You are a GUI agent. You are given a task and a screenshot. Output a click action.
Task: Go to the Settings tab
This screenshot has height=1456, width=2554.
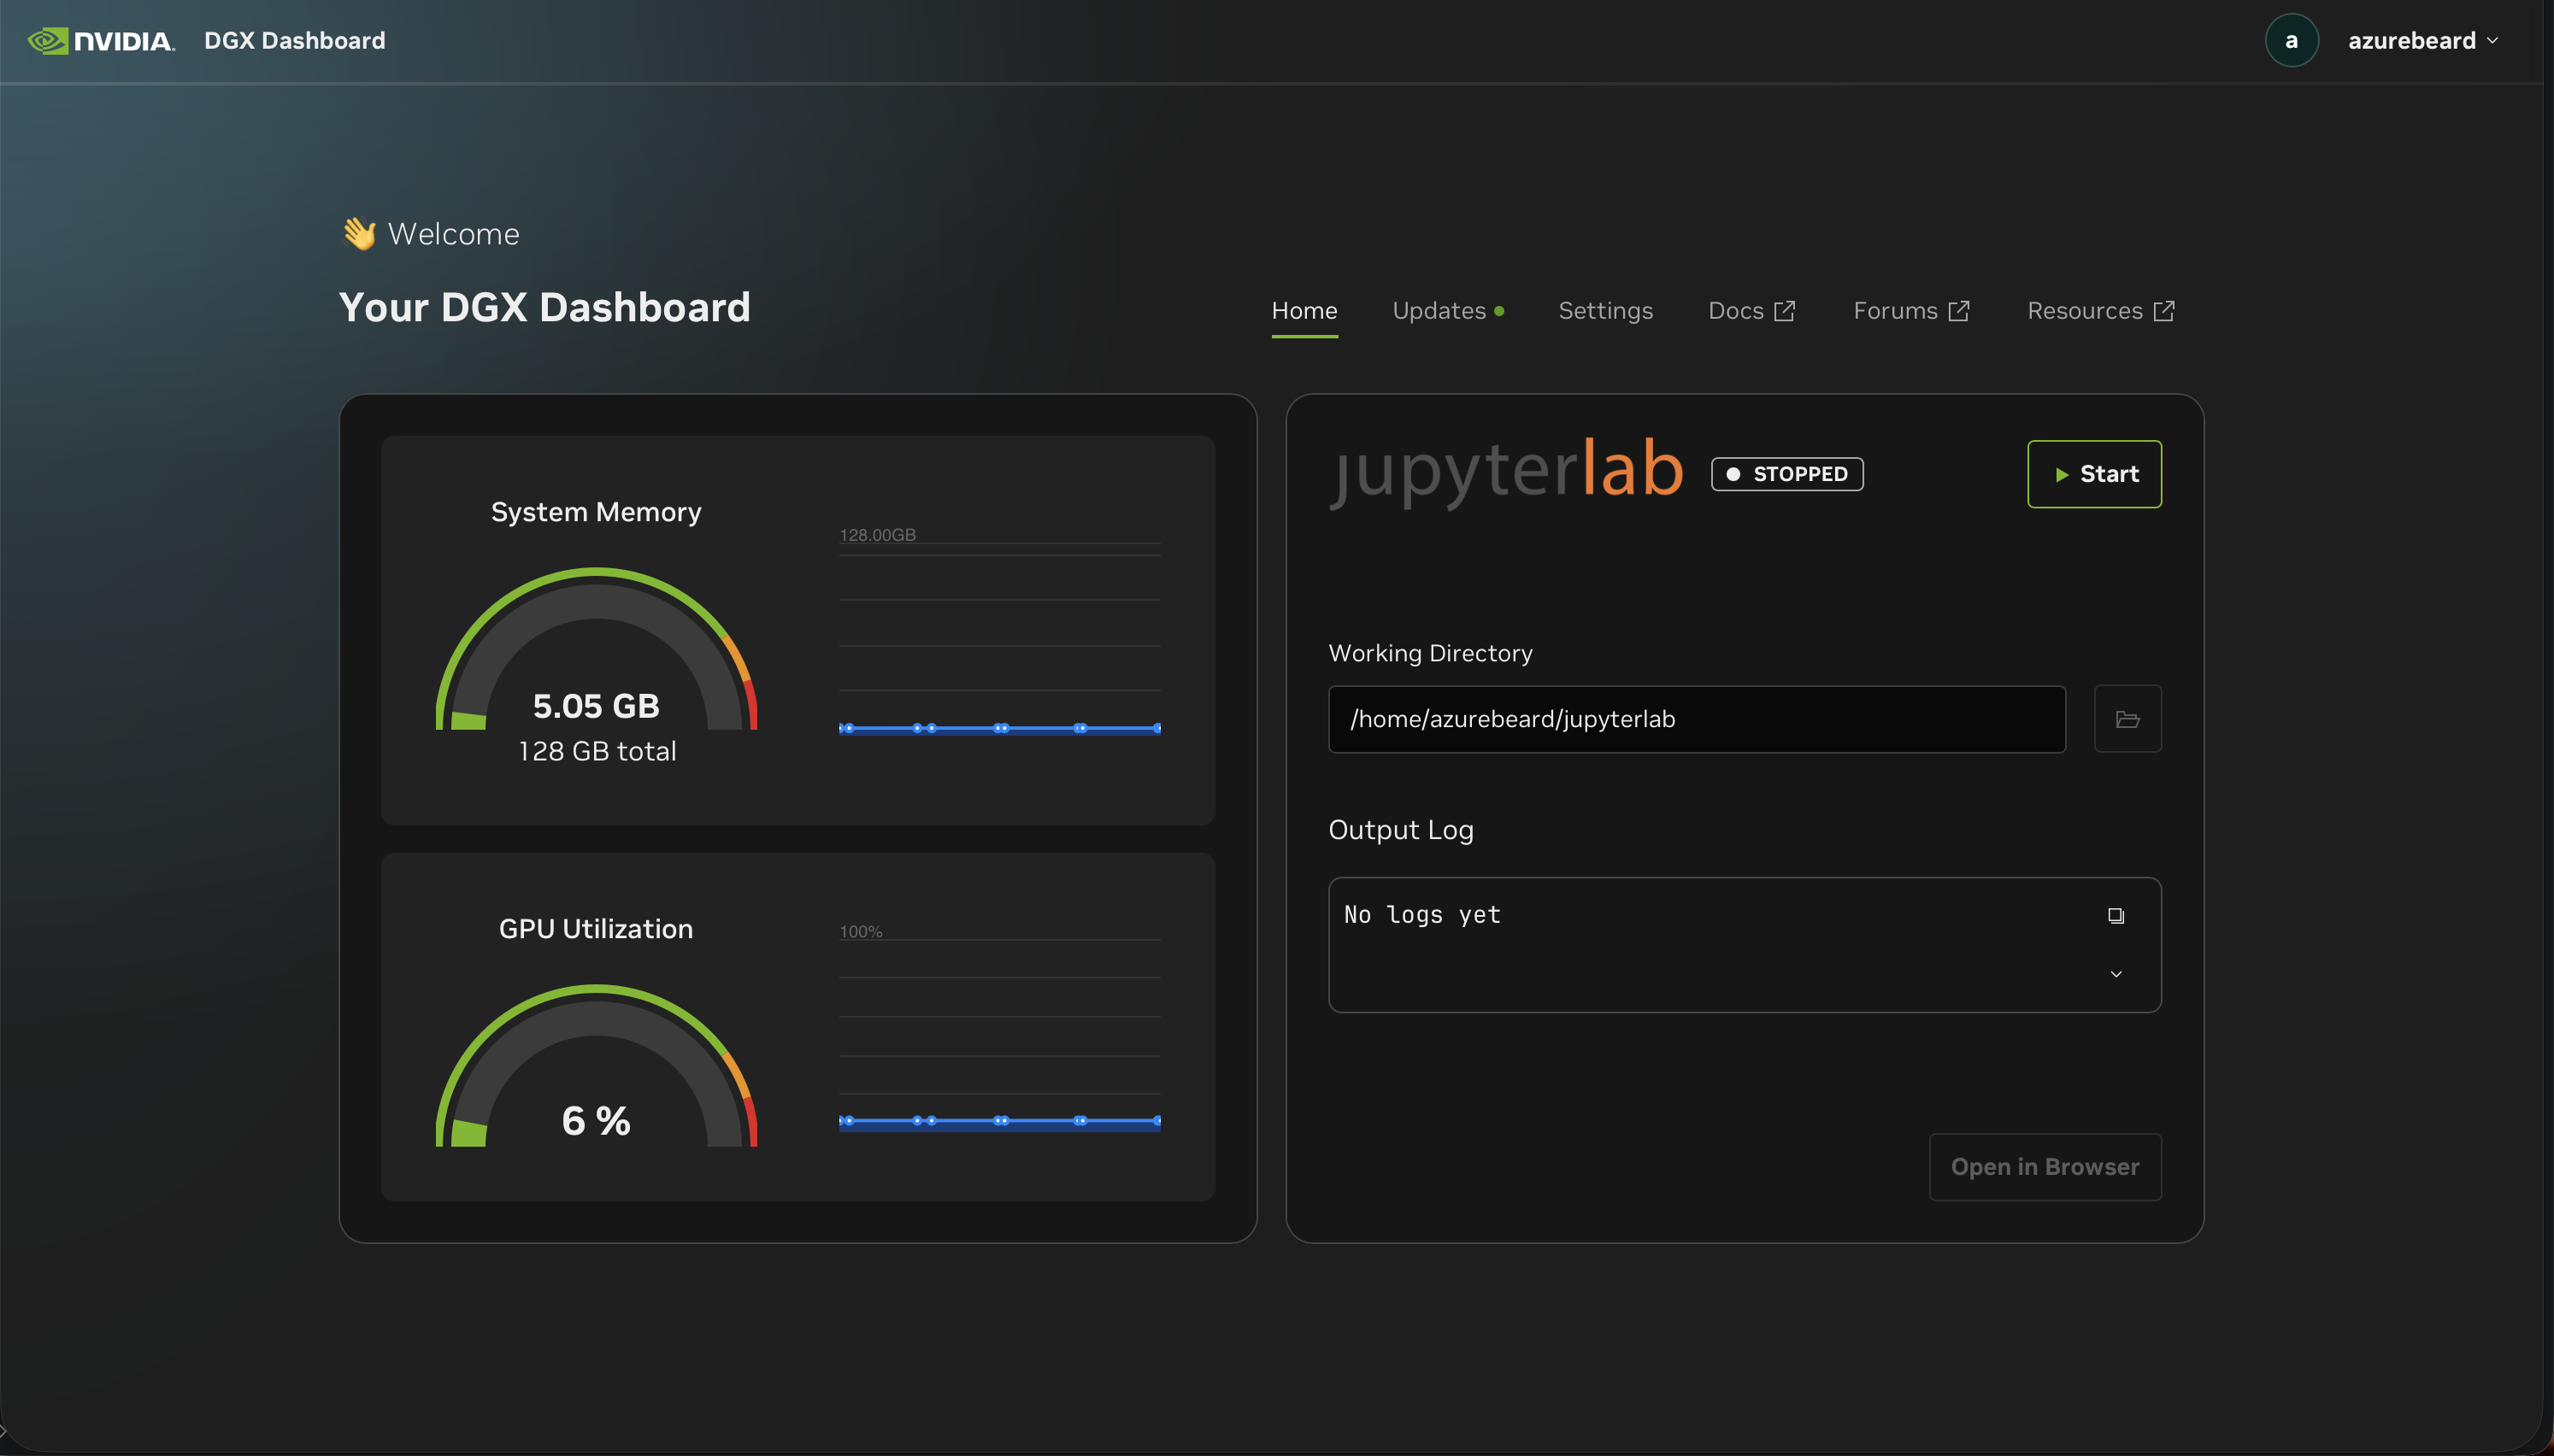pyautogui.click(x=1605, y=311)
